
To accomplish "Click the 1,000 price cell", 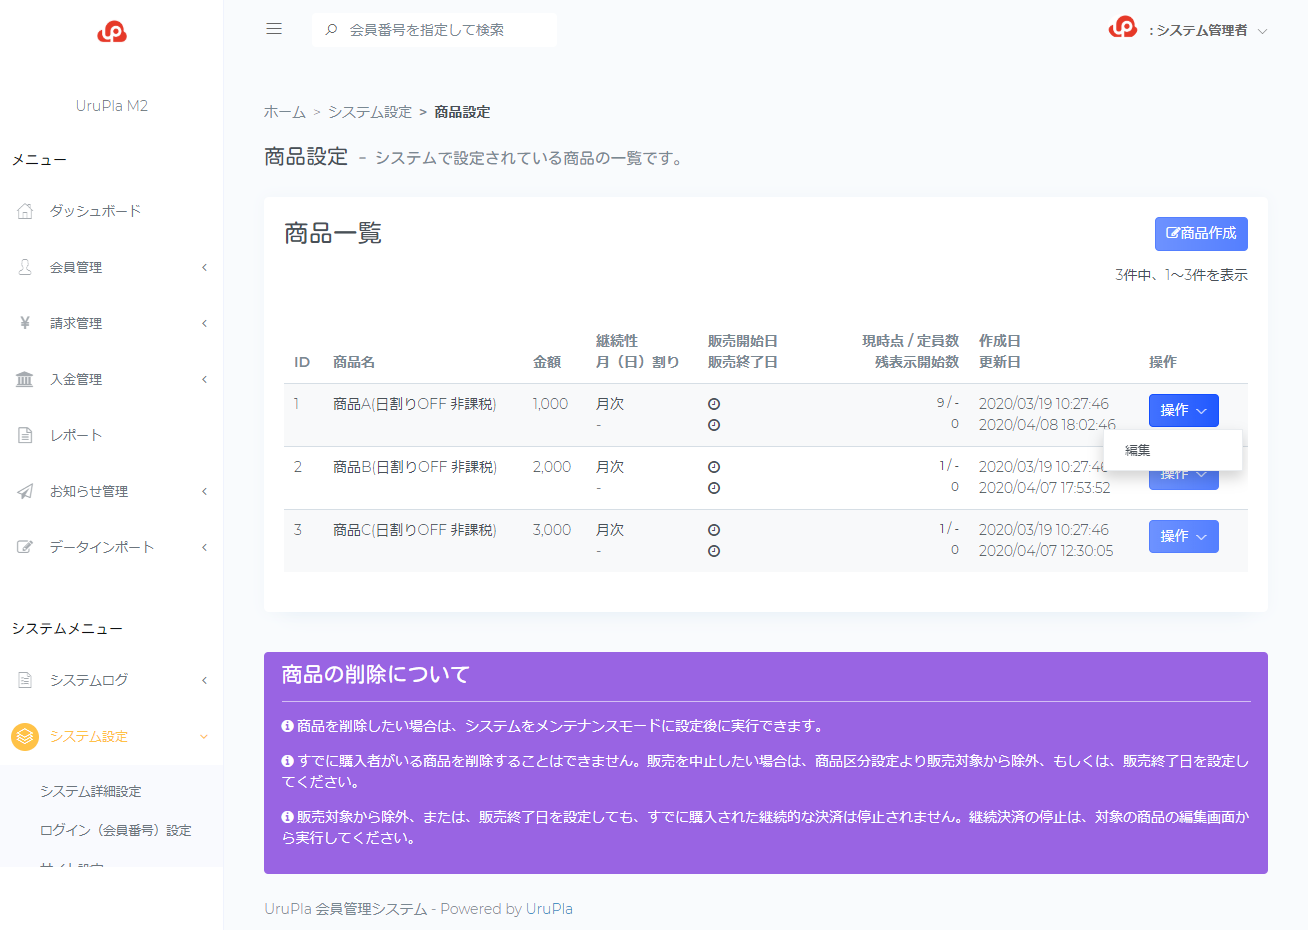I will tap(550, 404).
